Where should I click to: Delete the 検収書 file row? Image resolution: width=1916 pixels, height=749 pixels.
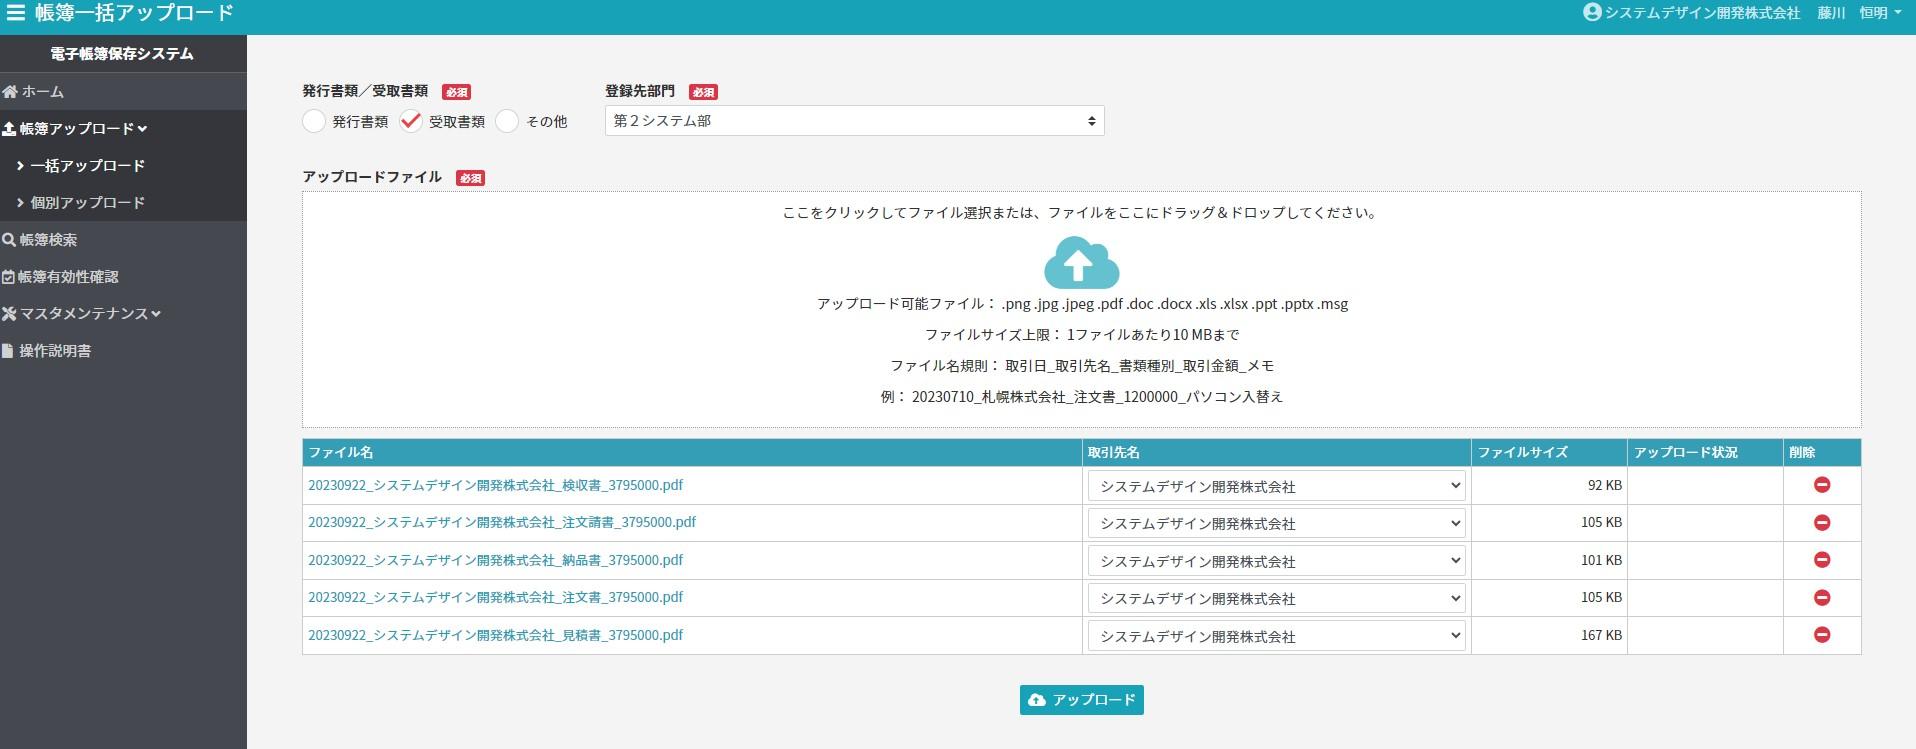pos(1821,485)
